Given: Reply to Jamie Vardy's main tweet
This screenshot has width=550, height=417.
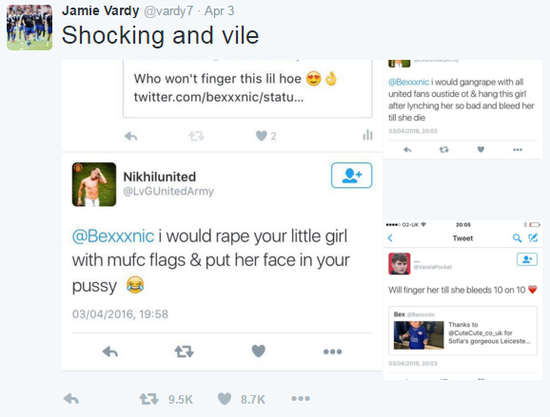Looking at the screenshot, I should click(71, 399).
